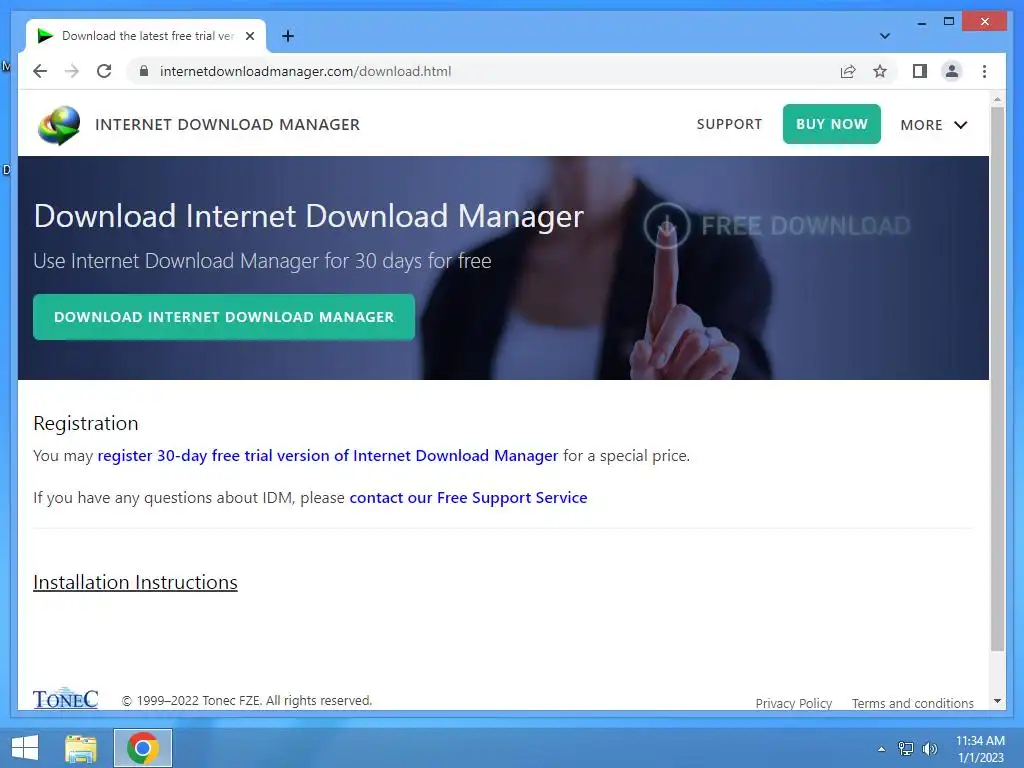Click the browser forward arrow
Screen dimensions: 1024x768
[72, 71]
